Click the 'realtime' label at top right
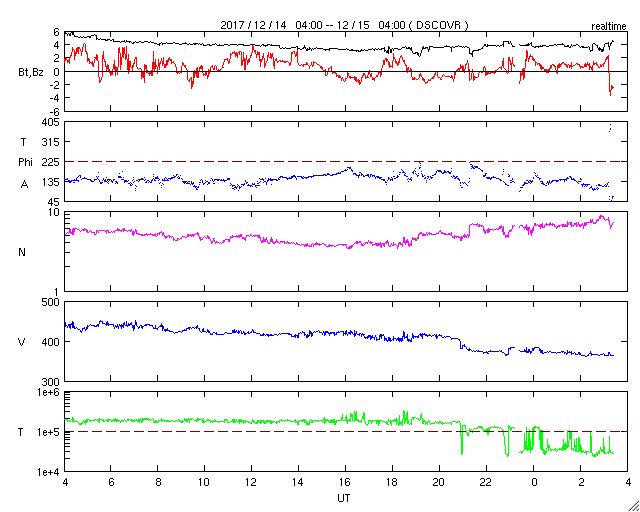Image resolution: width=640 pixels, height=512 pixels. [609, 27]
